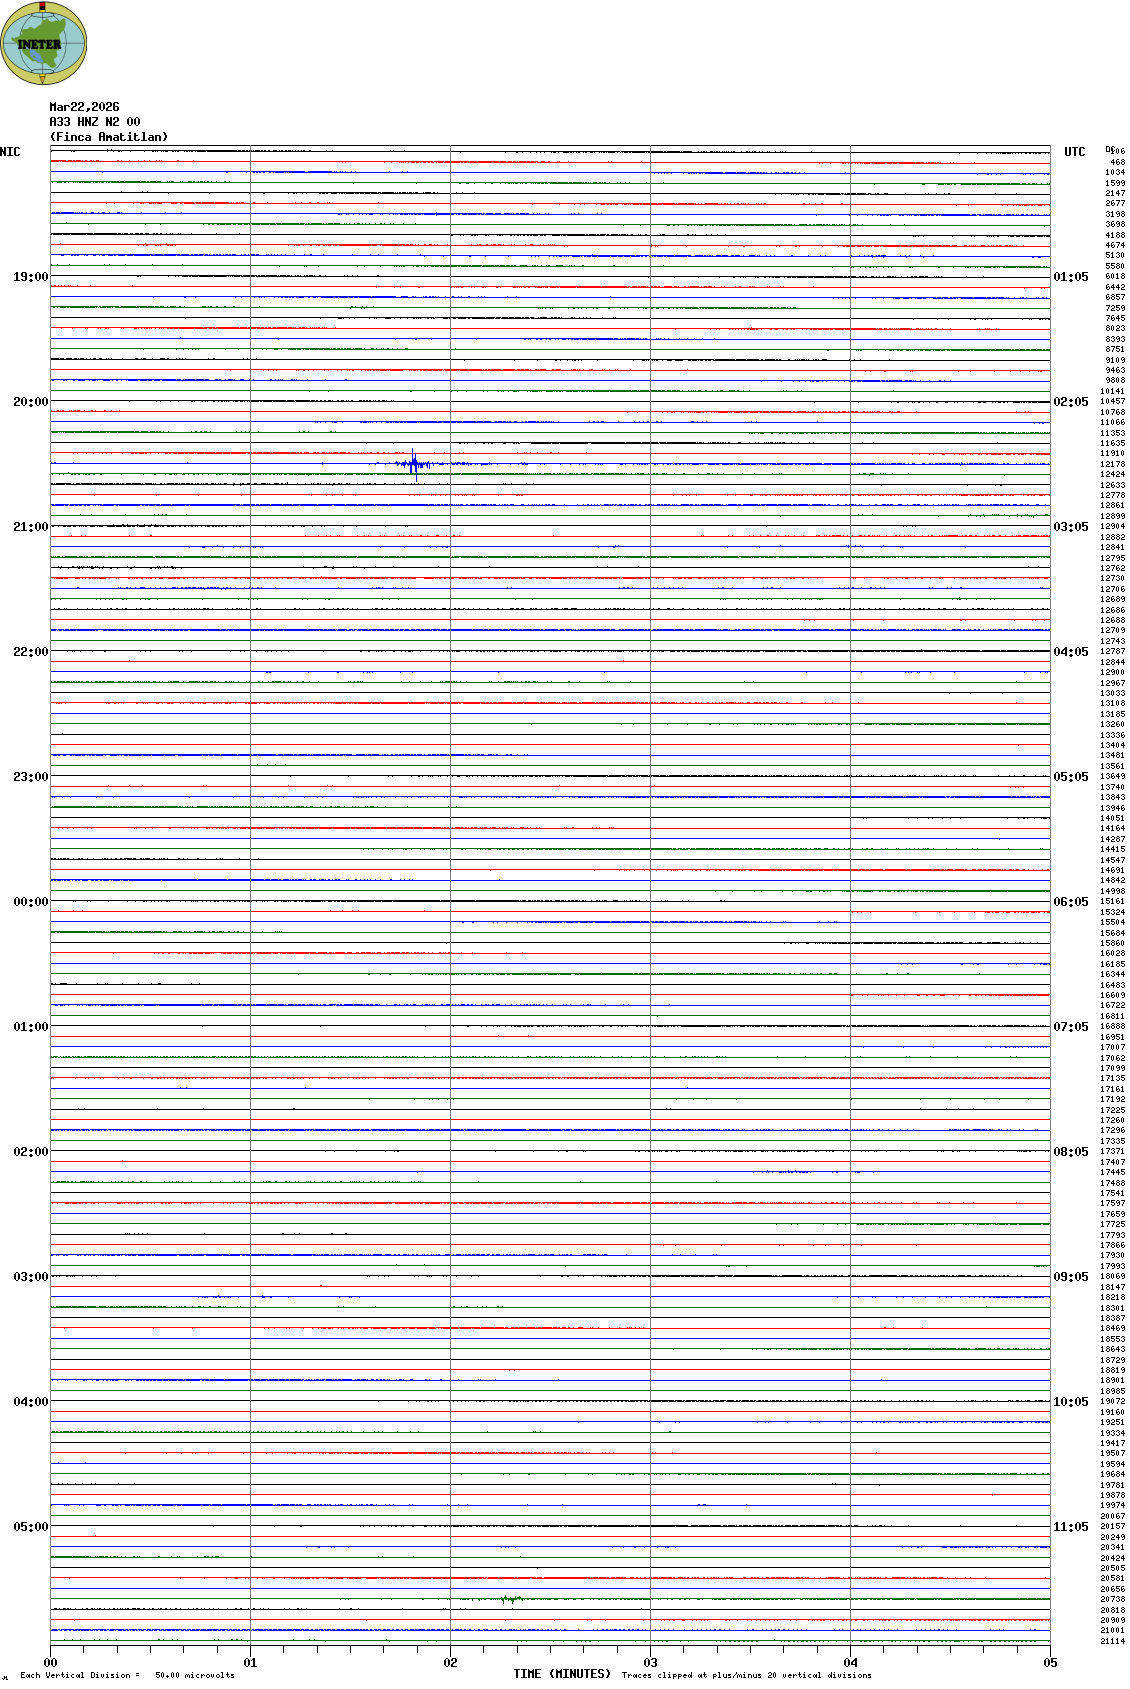This screenshot has width=1130, height=1689.
Task: Click the 00:00 midnight time label
Action: pyautogui.click(x=30, y=902)
